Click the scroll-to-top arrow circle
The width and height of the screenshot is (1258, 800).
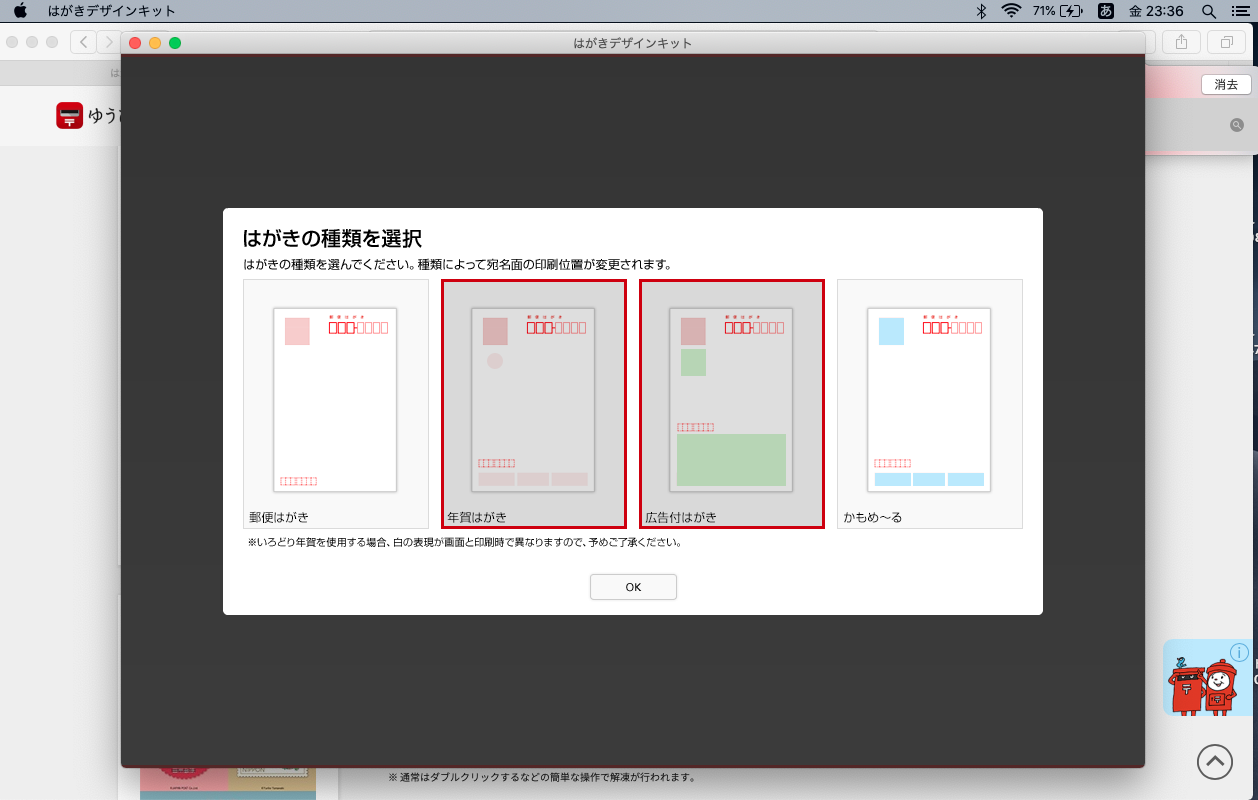tap(1215, 762)
